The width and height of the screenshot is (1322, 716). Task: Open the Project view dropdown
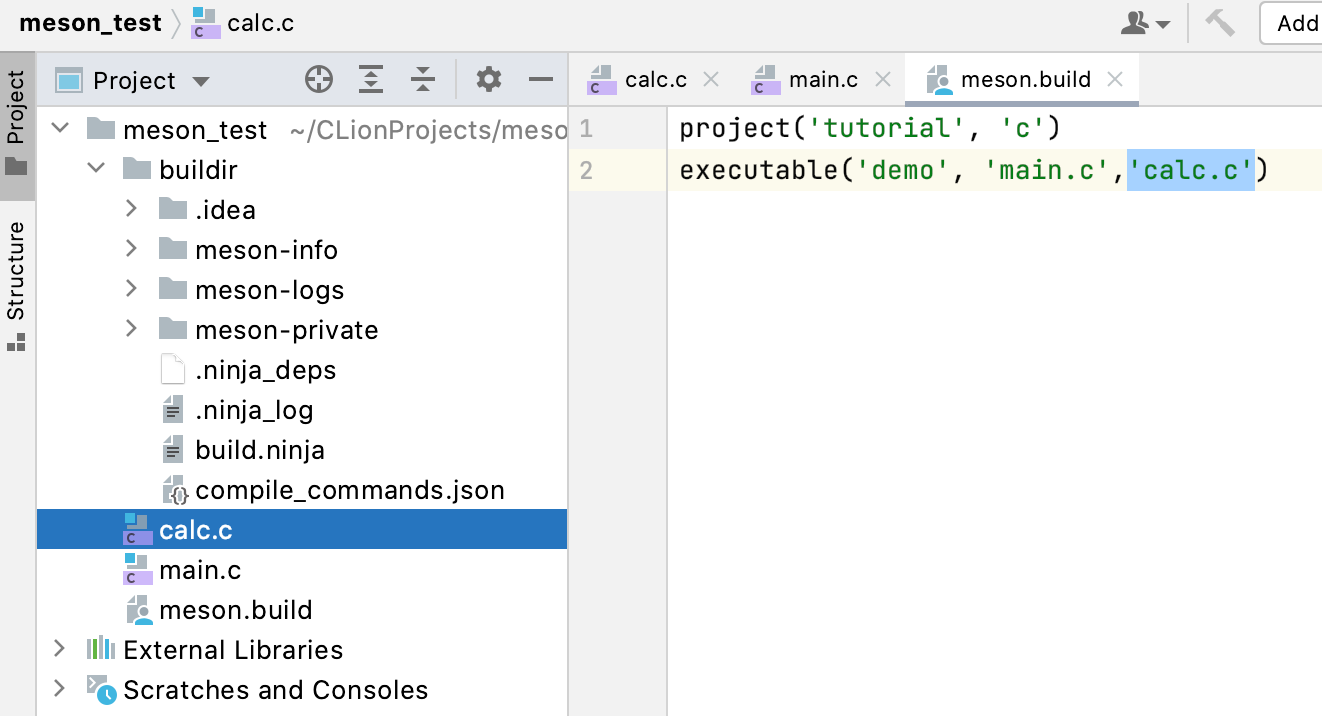click(200, 79)
